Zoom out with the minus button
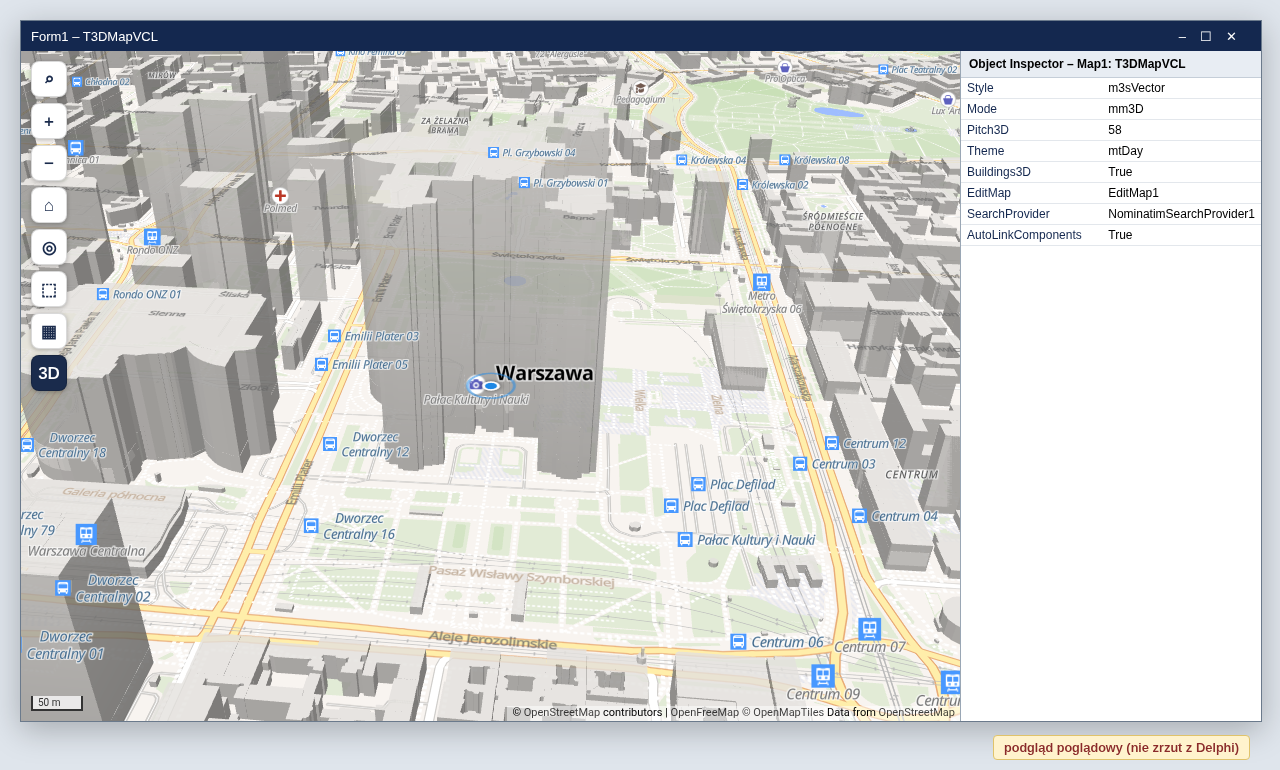Image resolution: width=1280 pixels, height=770 pixels. [49, 163]
